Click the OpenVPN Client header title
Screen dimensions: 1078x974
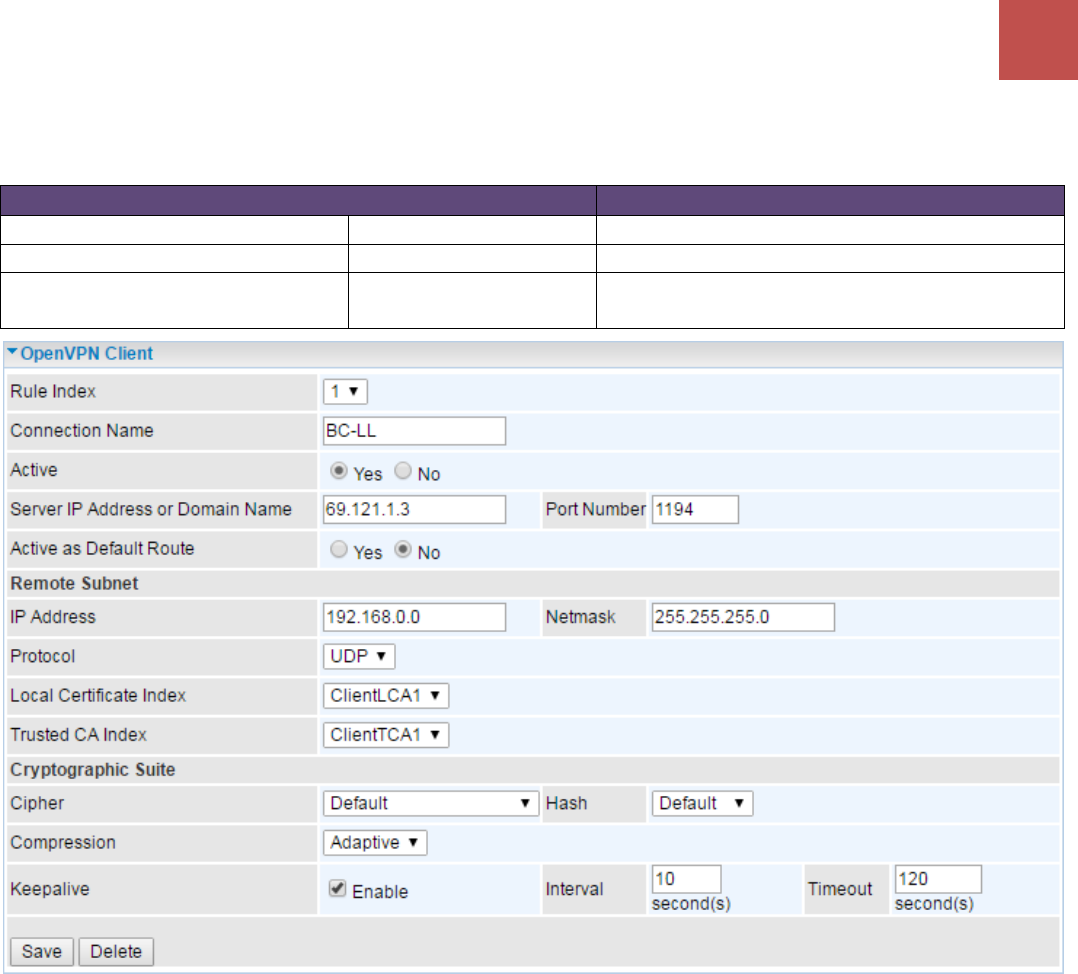(87, 353)
